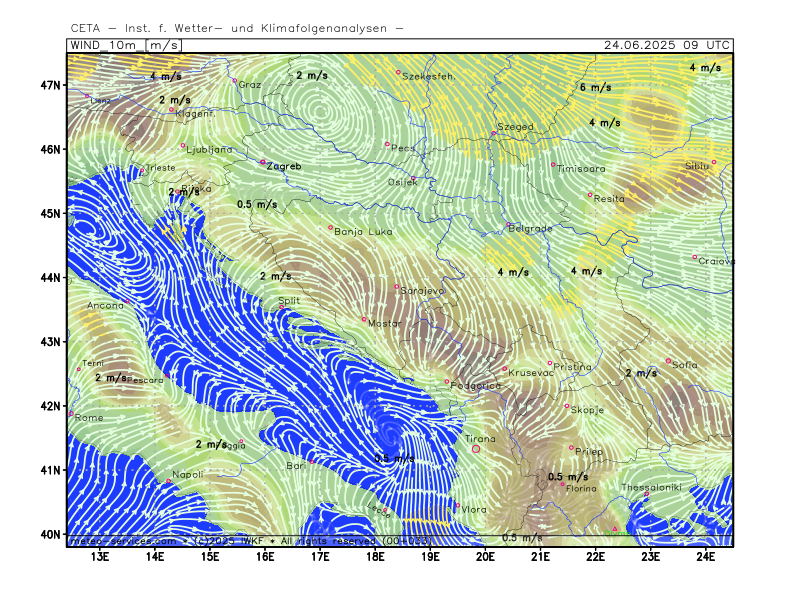Click the meteo-services.com copyright footer

(251, 540)
